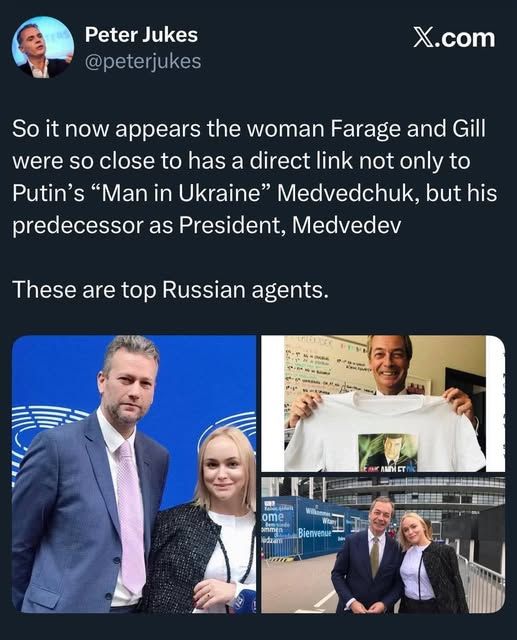Click the tweet text mentioning Medvedchuk
Screen dimensions: 517x640
coord(255,177)
